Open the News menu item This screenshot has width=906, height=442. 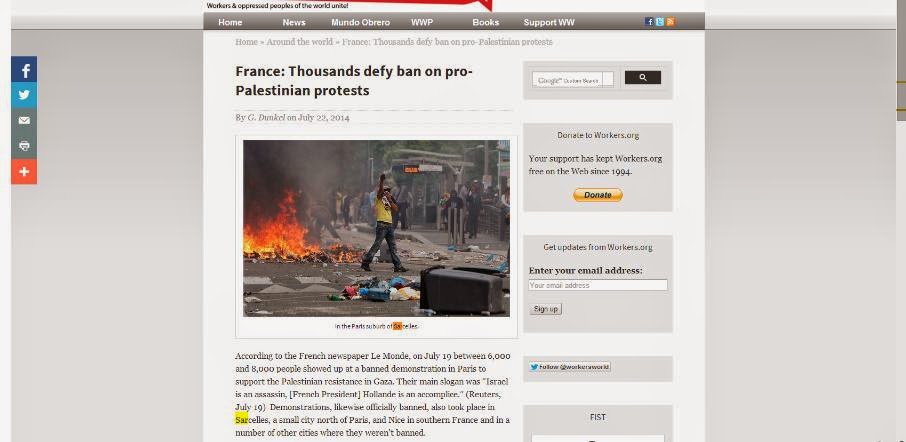[x=294, y=23]
